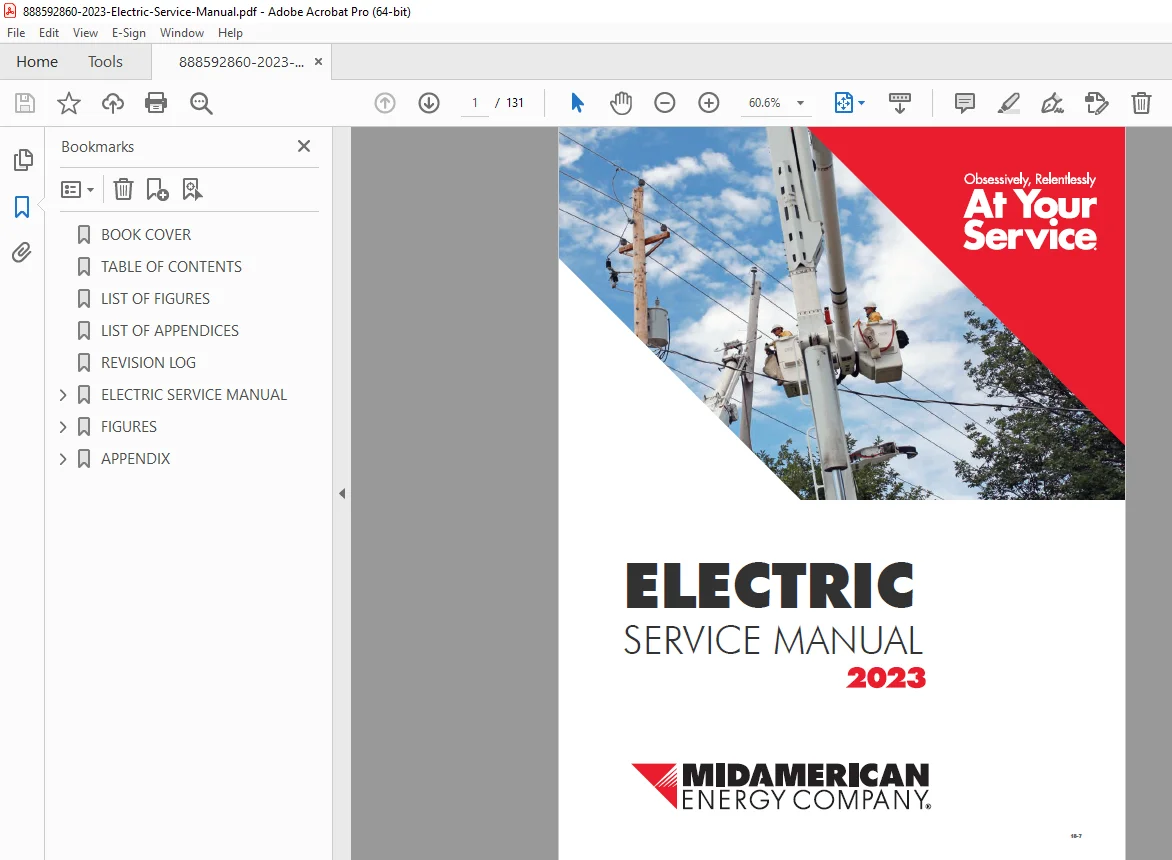The width and height of the screenshot is (1172, 860).
Task: Open Page Thumbnails side panel
Action: 23,159
